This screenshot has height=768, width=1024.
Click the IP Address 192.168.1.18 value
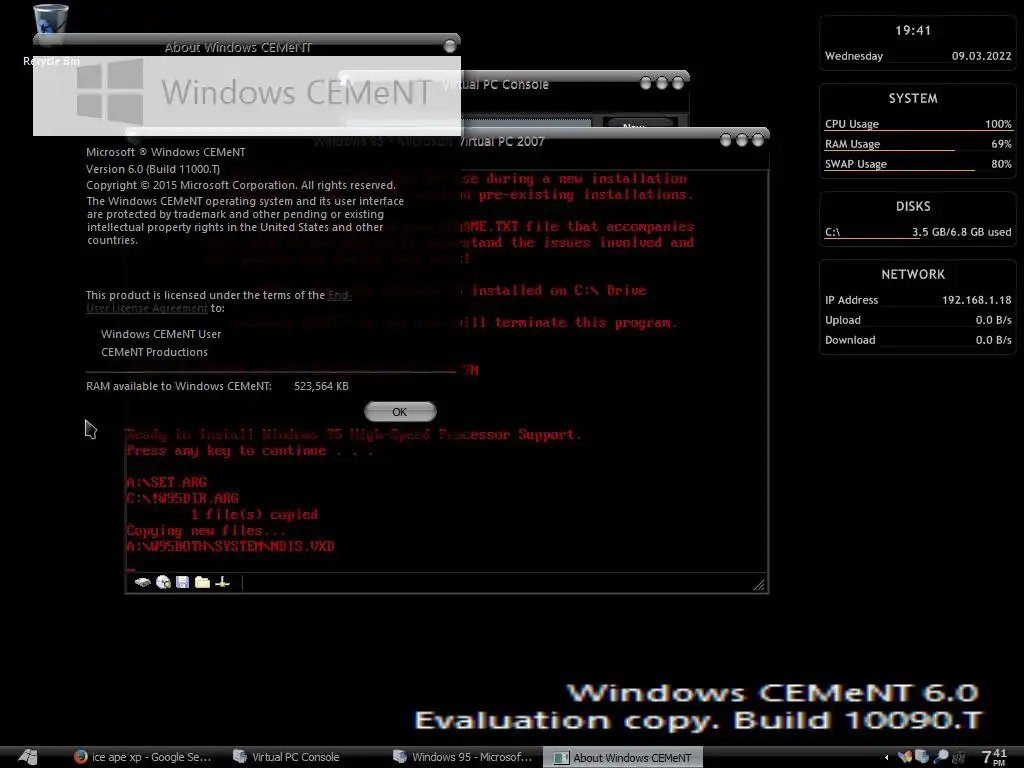(976, 300)
